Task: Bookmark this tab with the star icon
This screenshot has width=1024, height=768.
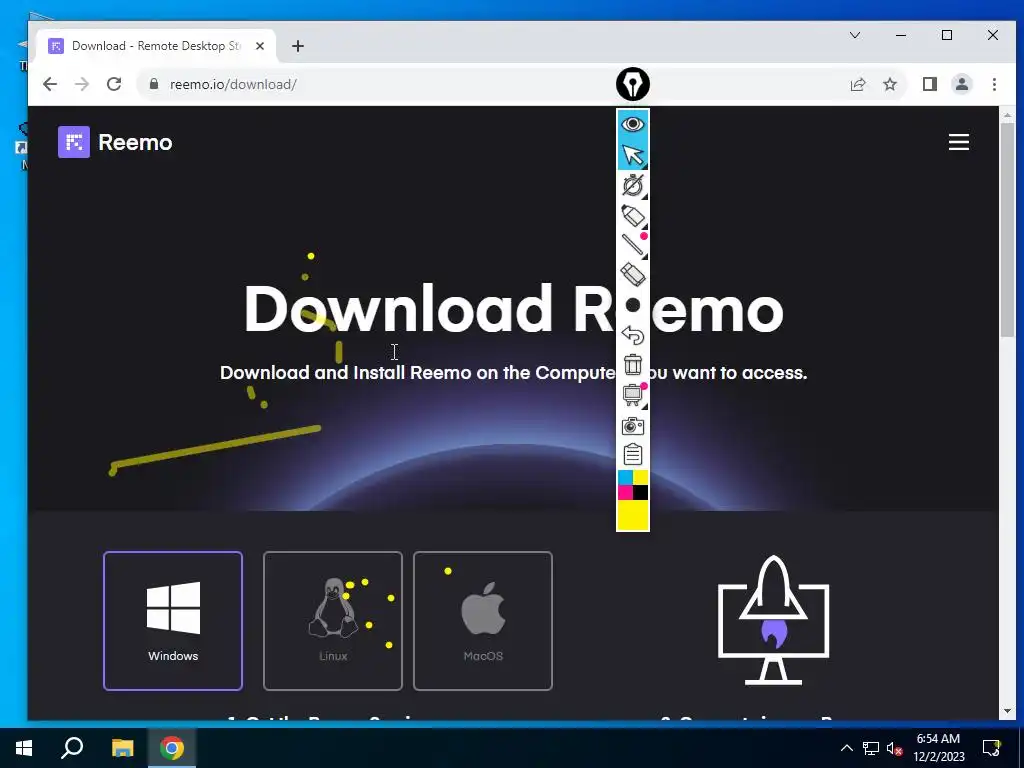Action: [890, 84]
